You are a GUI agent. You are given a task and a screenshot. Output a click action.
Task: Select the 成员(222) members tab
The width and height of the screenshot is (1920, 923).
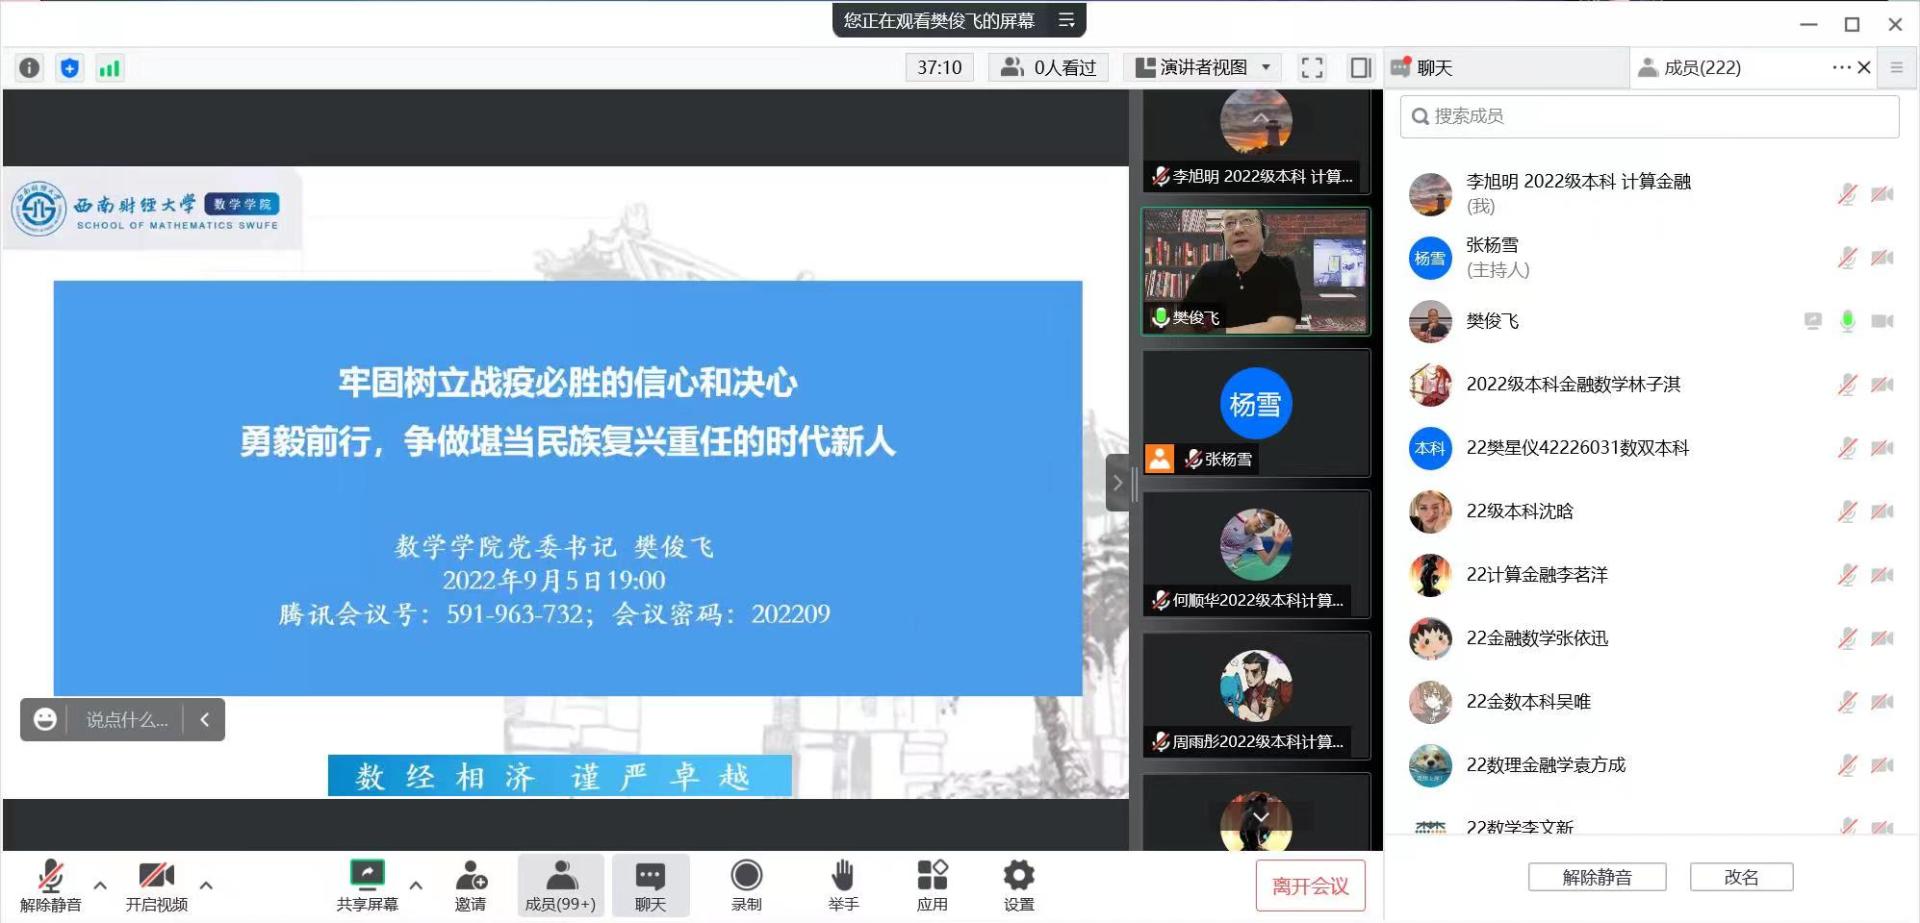point(1701,68)
